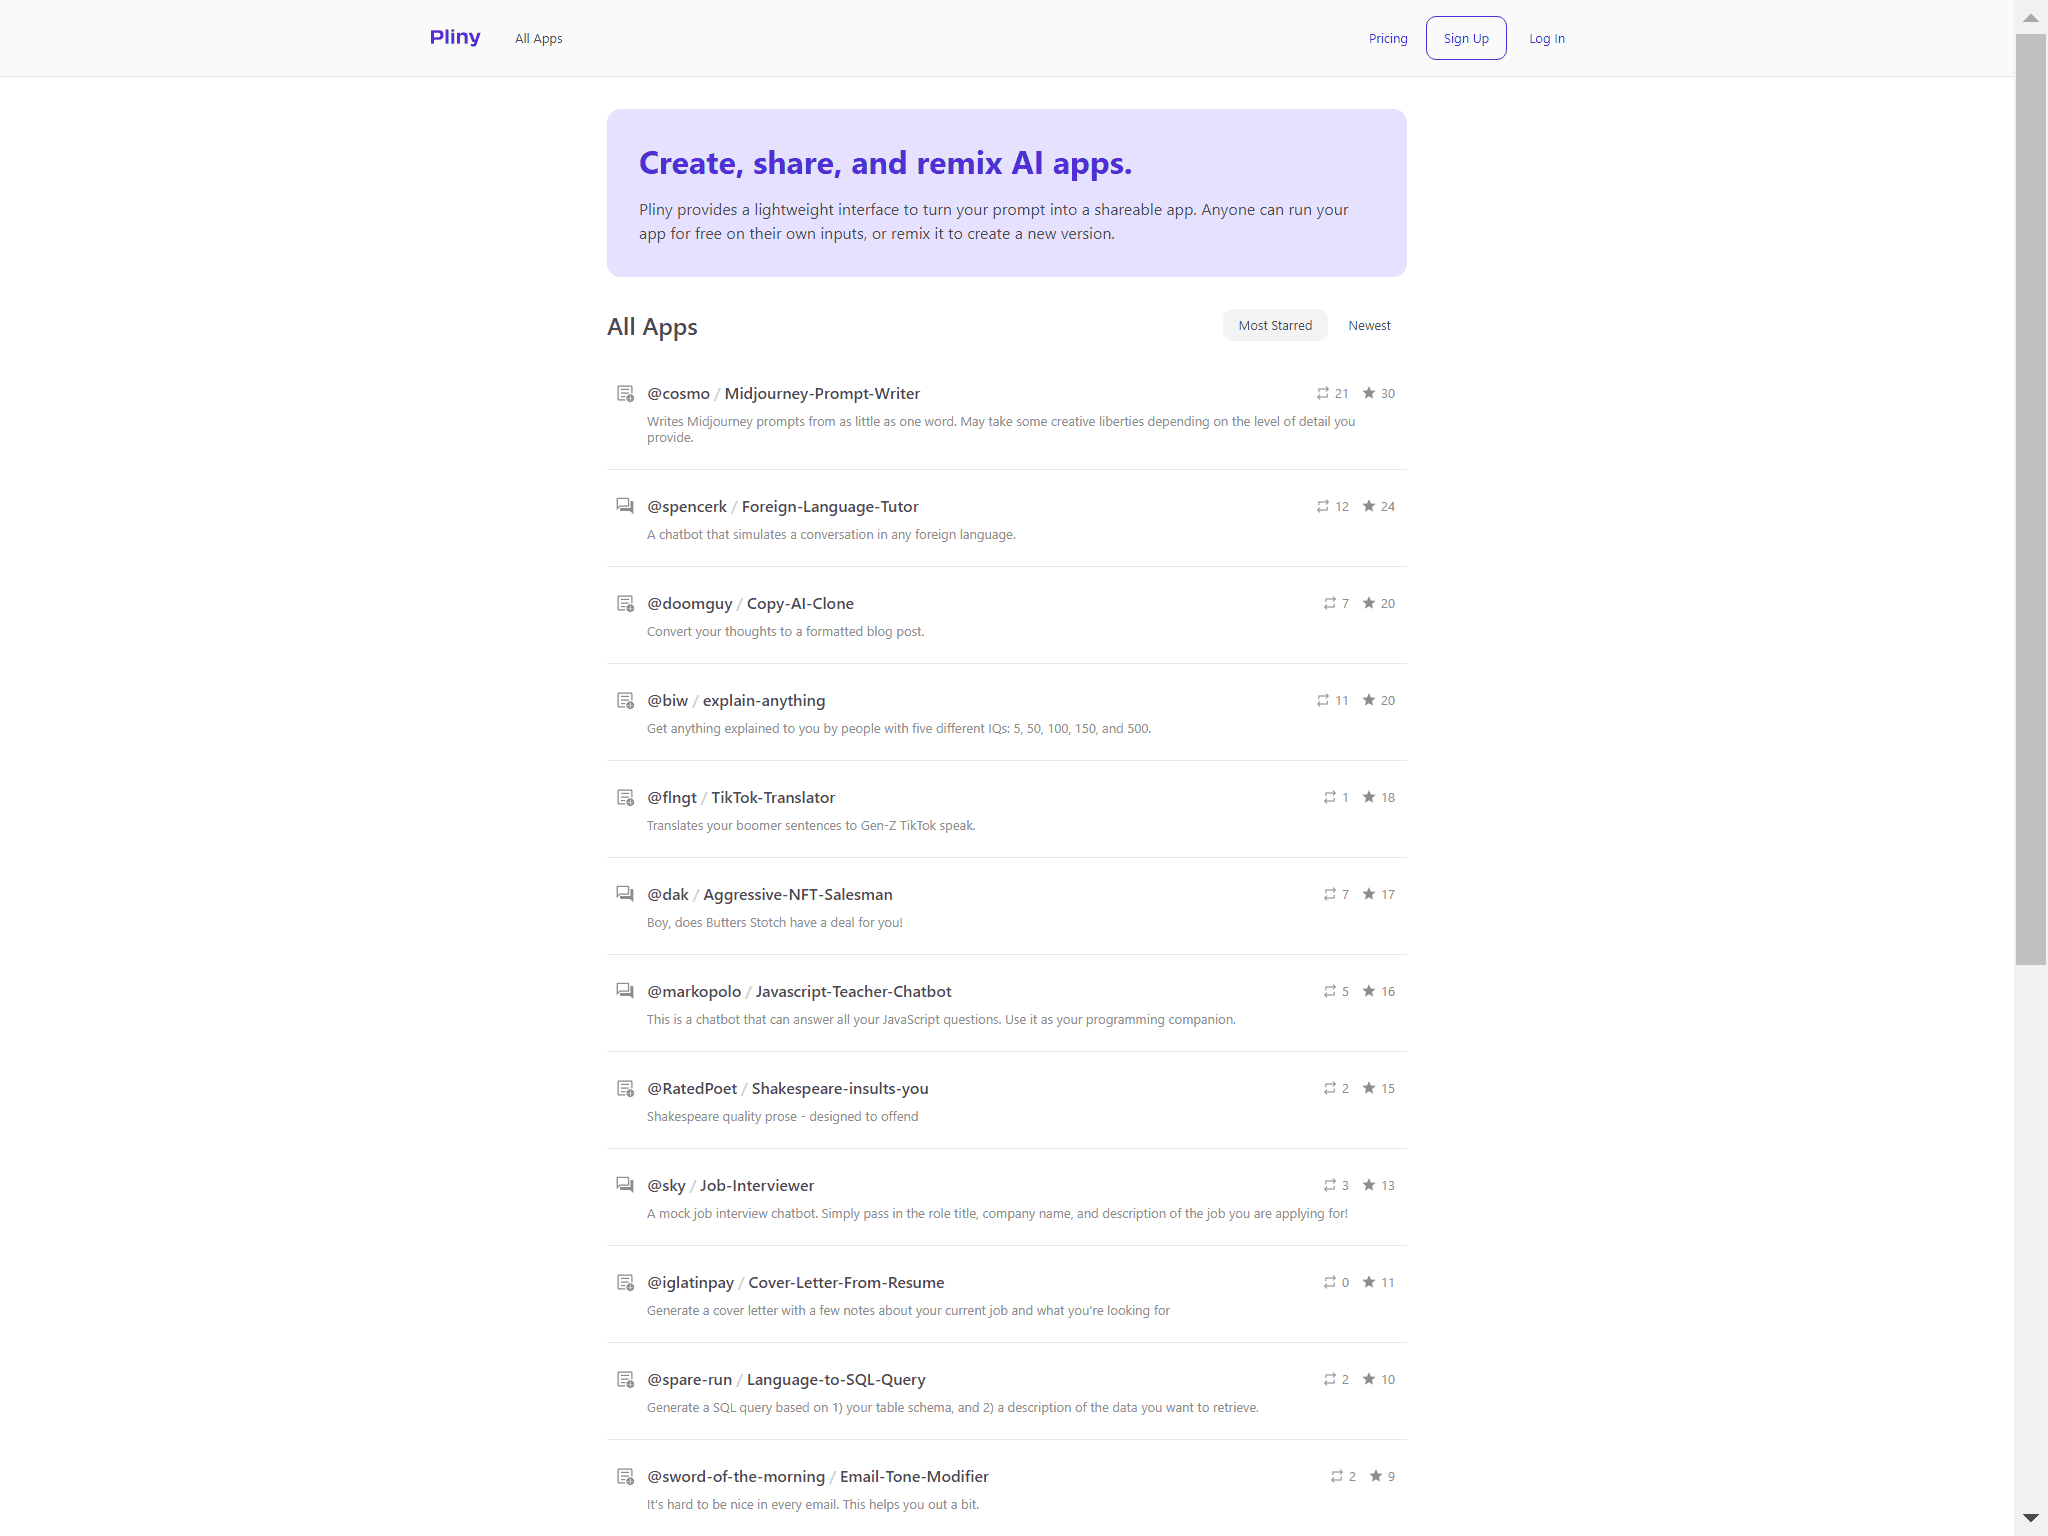Click the star icon for Midjourney-Prompt-Writer

click(x=1369, y=393)
